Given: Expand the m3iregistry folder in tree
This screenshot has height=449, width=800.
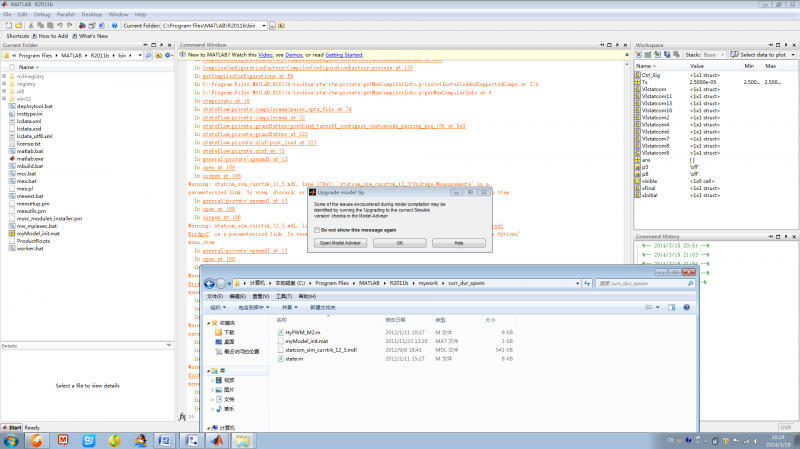Looking at the screenshot, I should (5, 76).
